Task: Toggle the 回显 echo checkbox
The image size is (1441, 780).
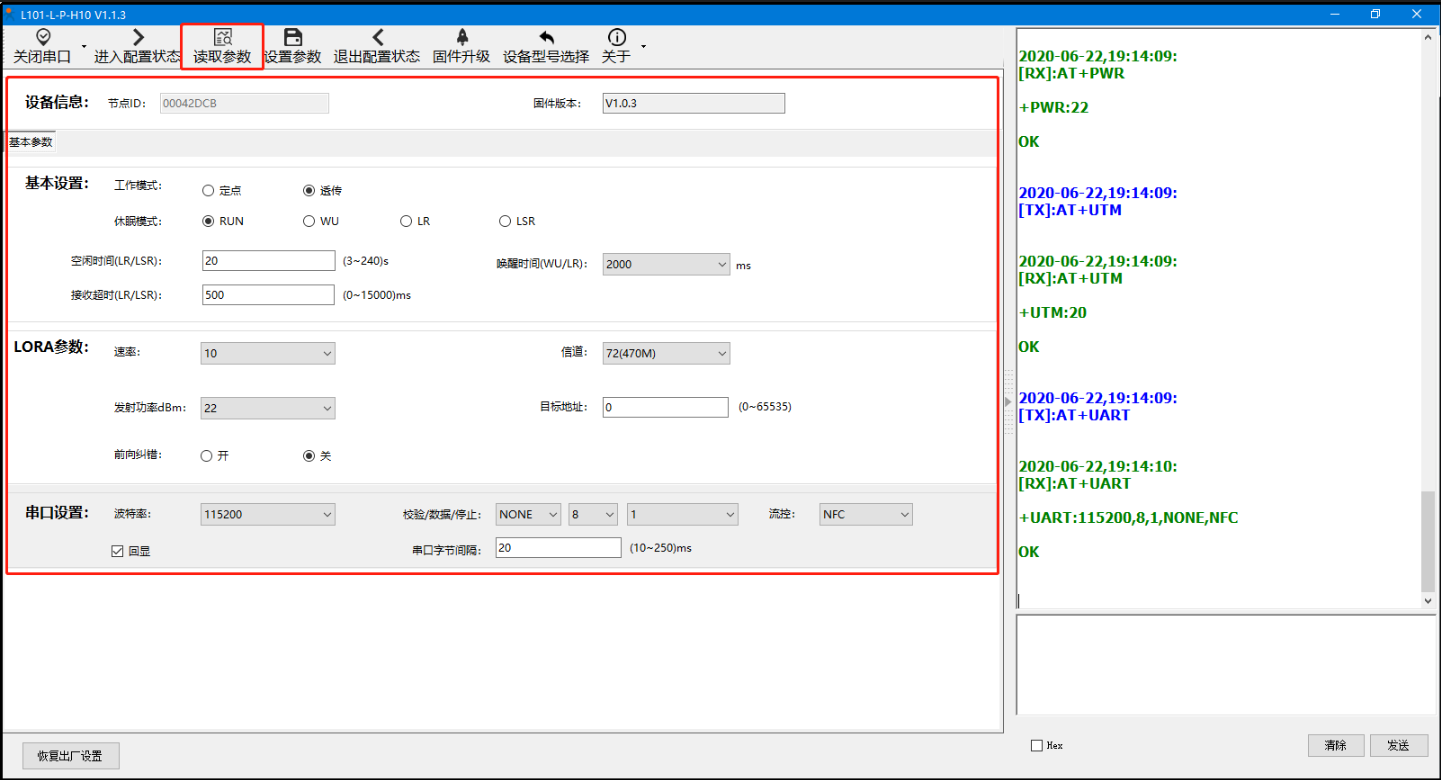Action: pos(118,550)
